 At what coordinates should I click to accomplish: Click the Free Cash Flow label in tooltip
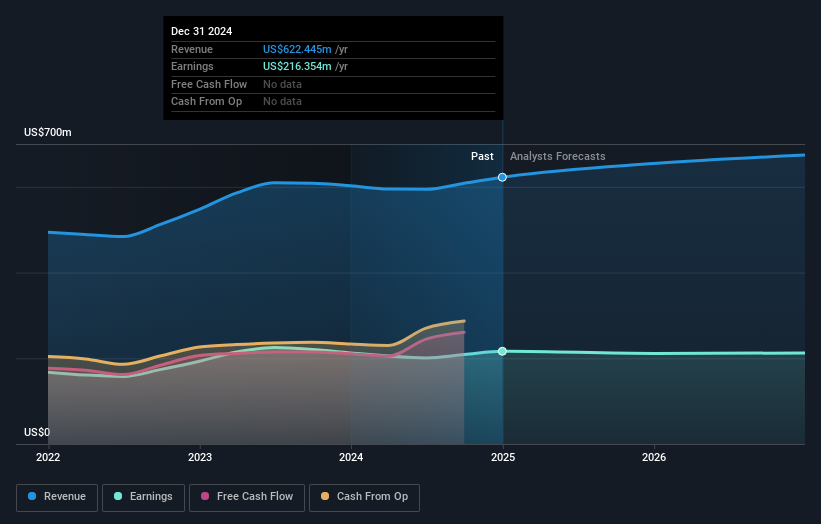(209, 84)
